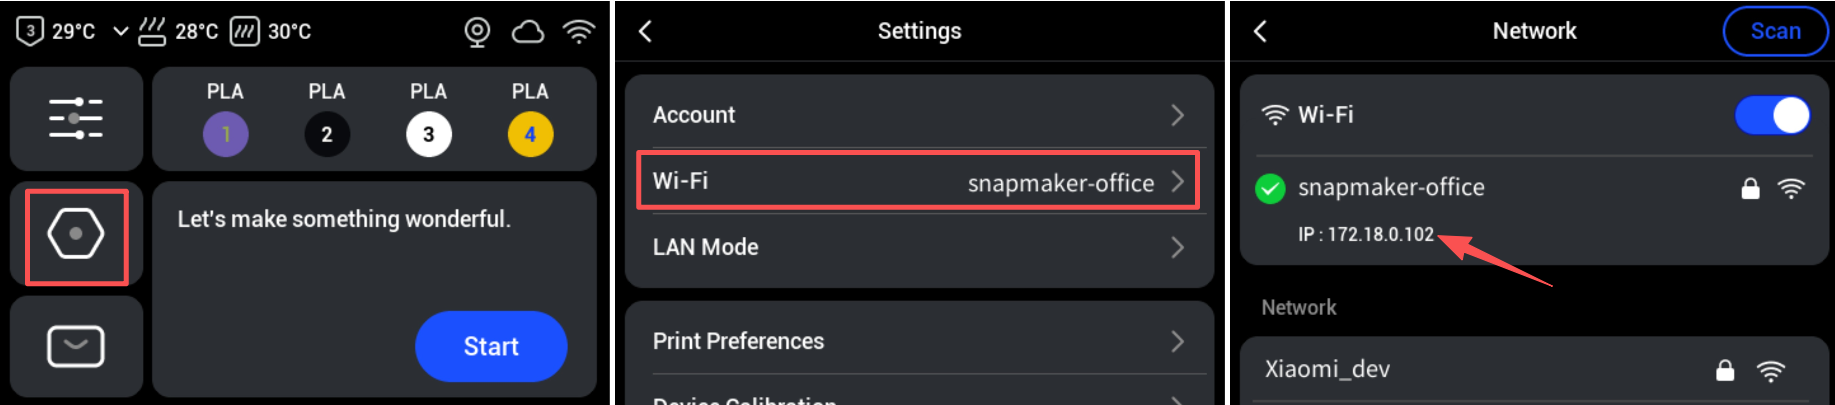Open the parameter sliders adjustment icon
The height and width of the screenshot is (405, 1835).
point(76,118)
